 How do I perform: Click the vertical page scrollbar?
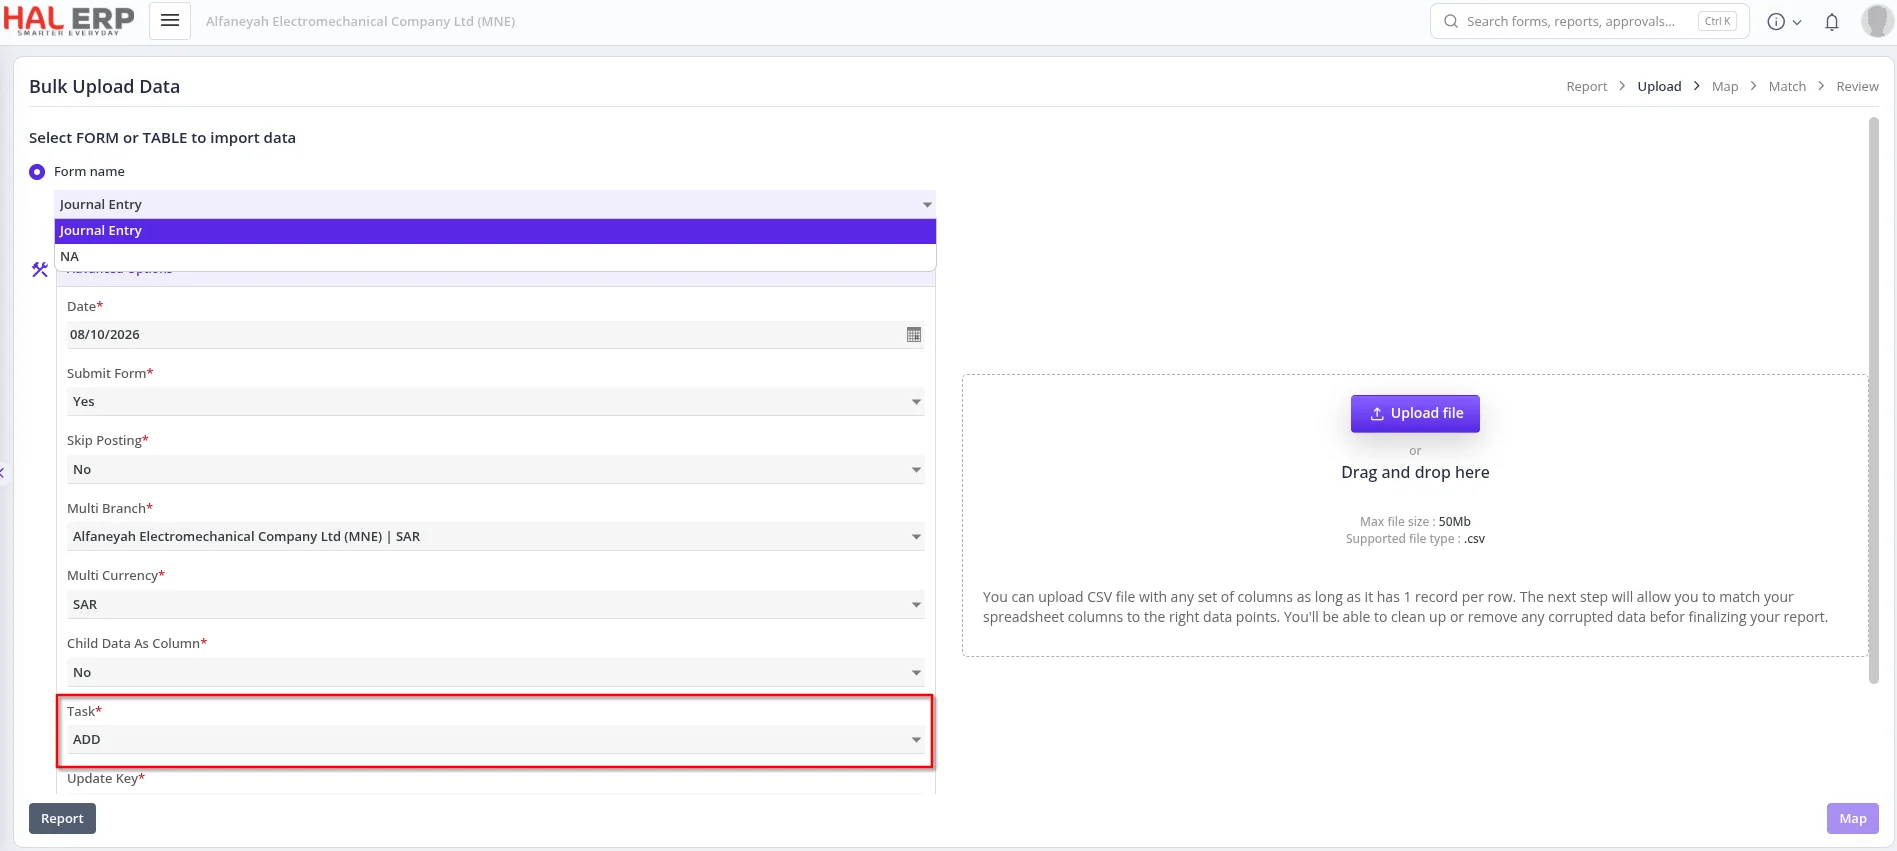(x=1874, y=400)
